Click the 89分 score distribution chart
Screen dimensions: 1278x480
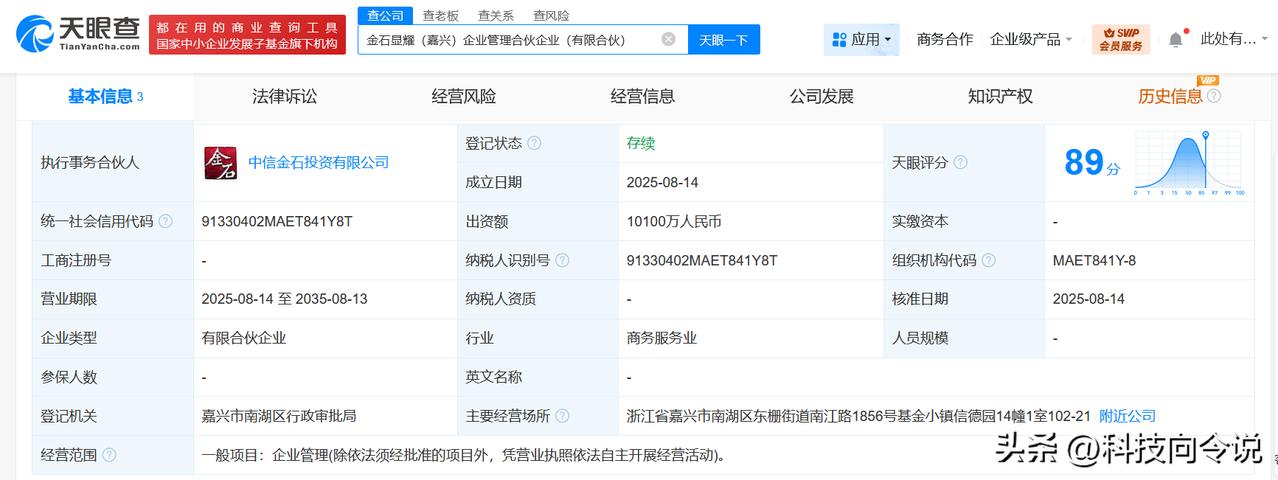[x=1188, y=163]
